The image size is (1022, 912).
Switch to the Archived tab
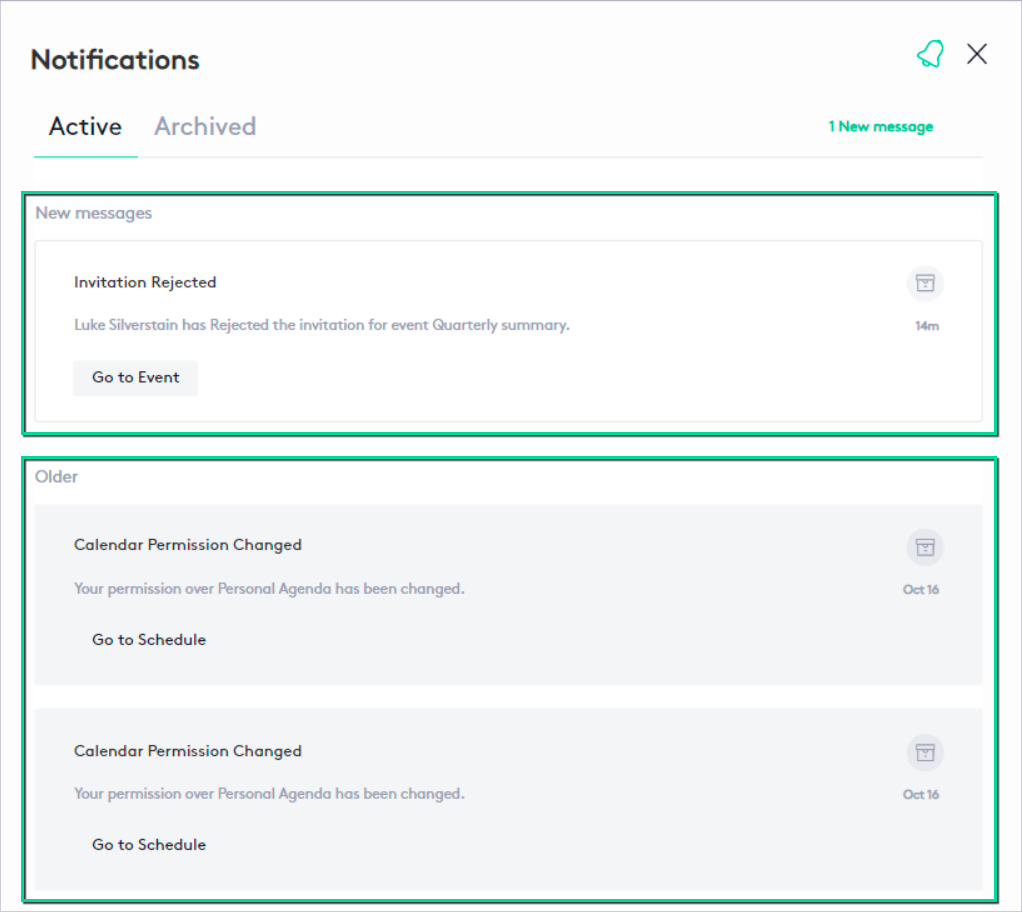click(205, 127)
